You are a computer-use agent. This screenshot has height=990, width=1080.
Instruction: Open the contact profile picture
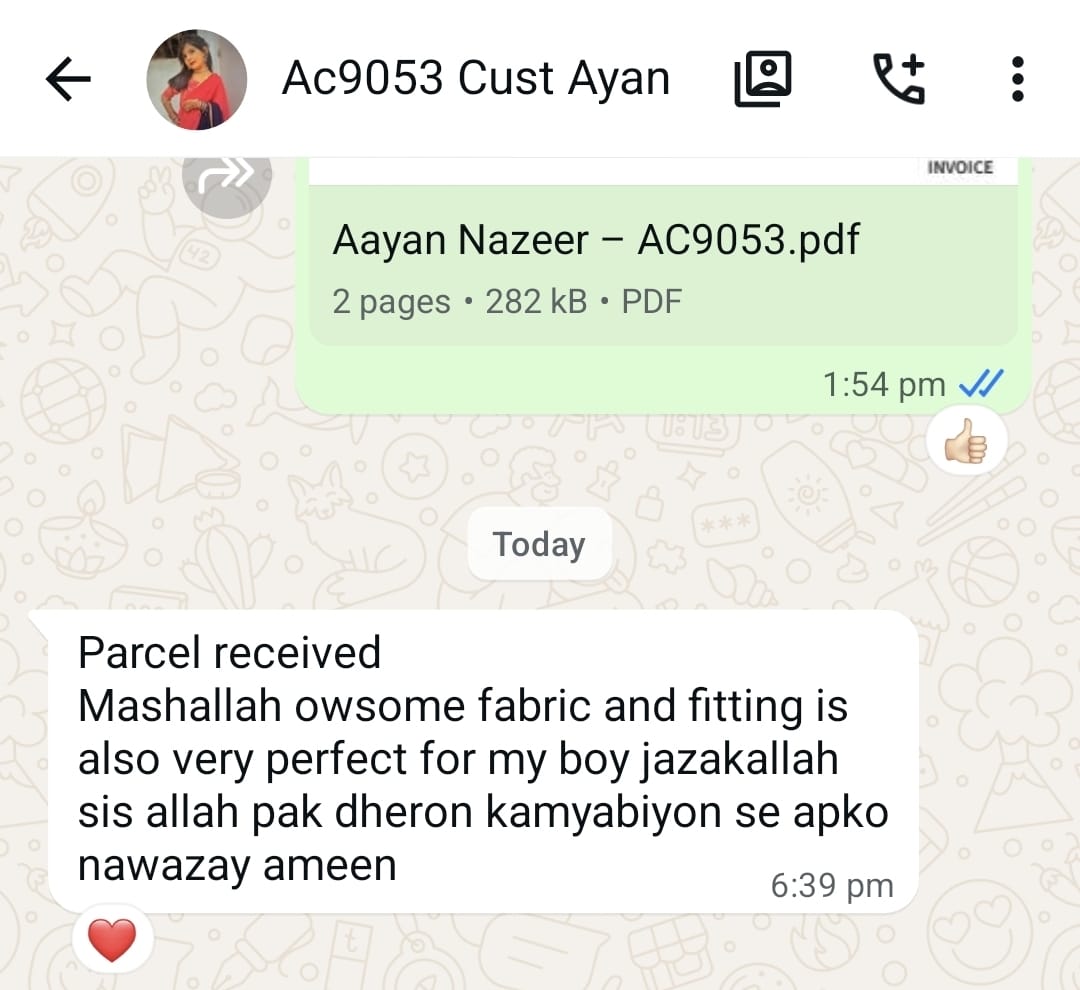pyautogui.click(x=197, y=79)
